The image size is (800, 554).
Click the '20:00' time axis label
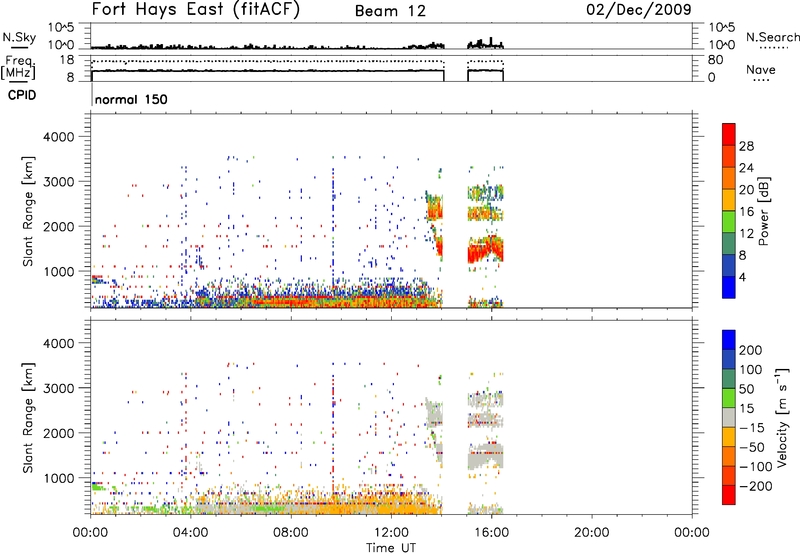pyautogui.click(x=591, y=533)
